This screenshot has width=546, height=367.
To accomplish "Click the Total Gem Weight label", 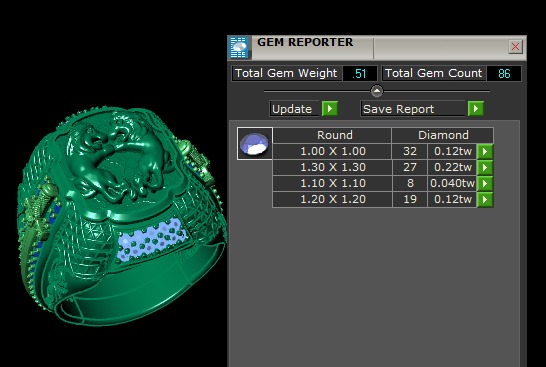I will click(286, 73).
